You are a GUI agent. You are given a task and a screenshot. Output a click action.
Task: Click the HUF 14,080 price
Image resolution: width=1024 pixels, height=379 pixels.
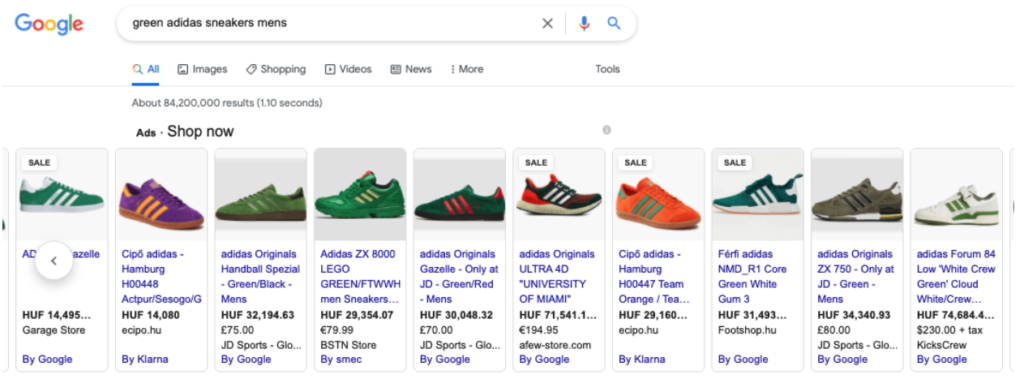coord(150,315)
